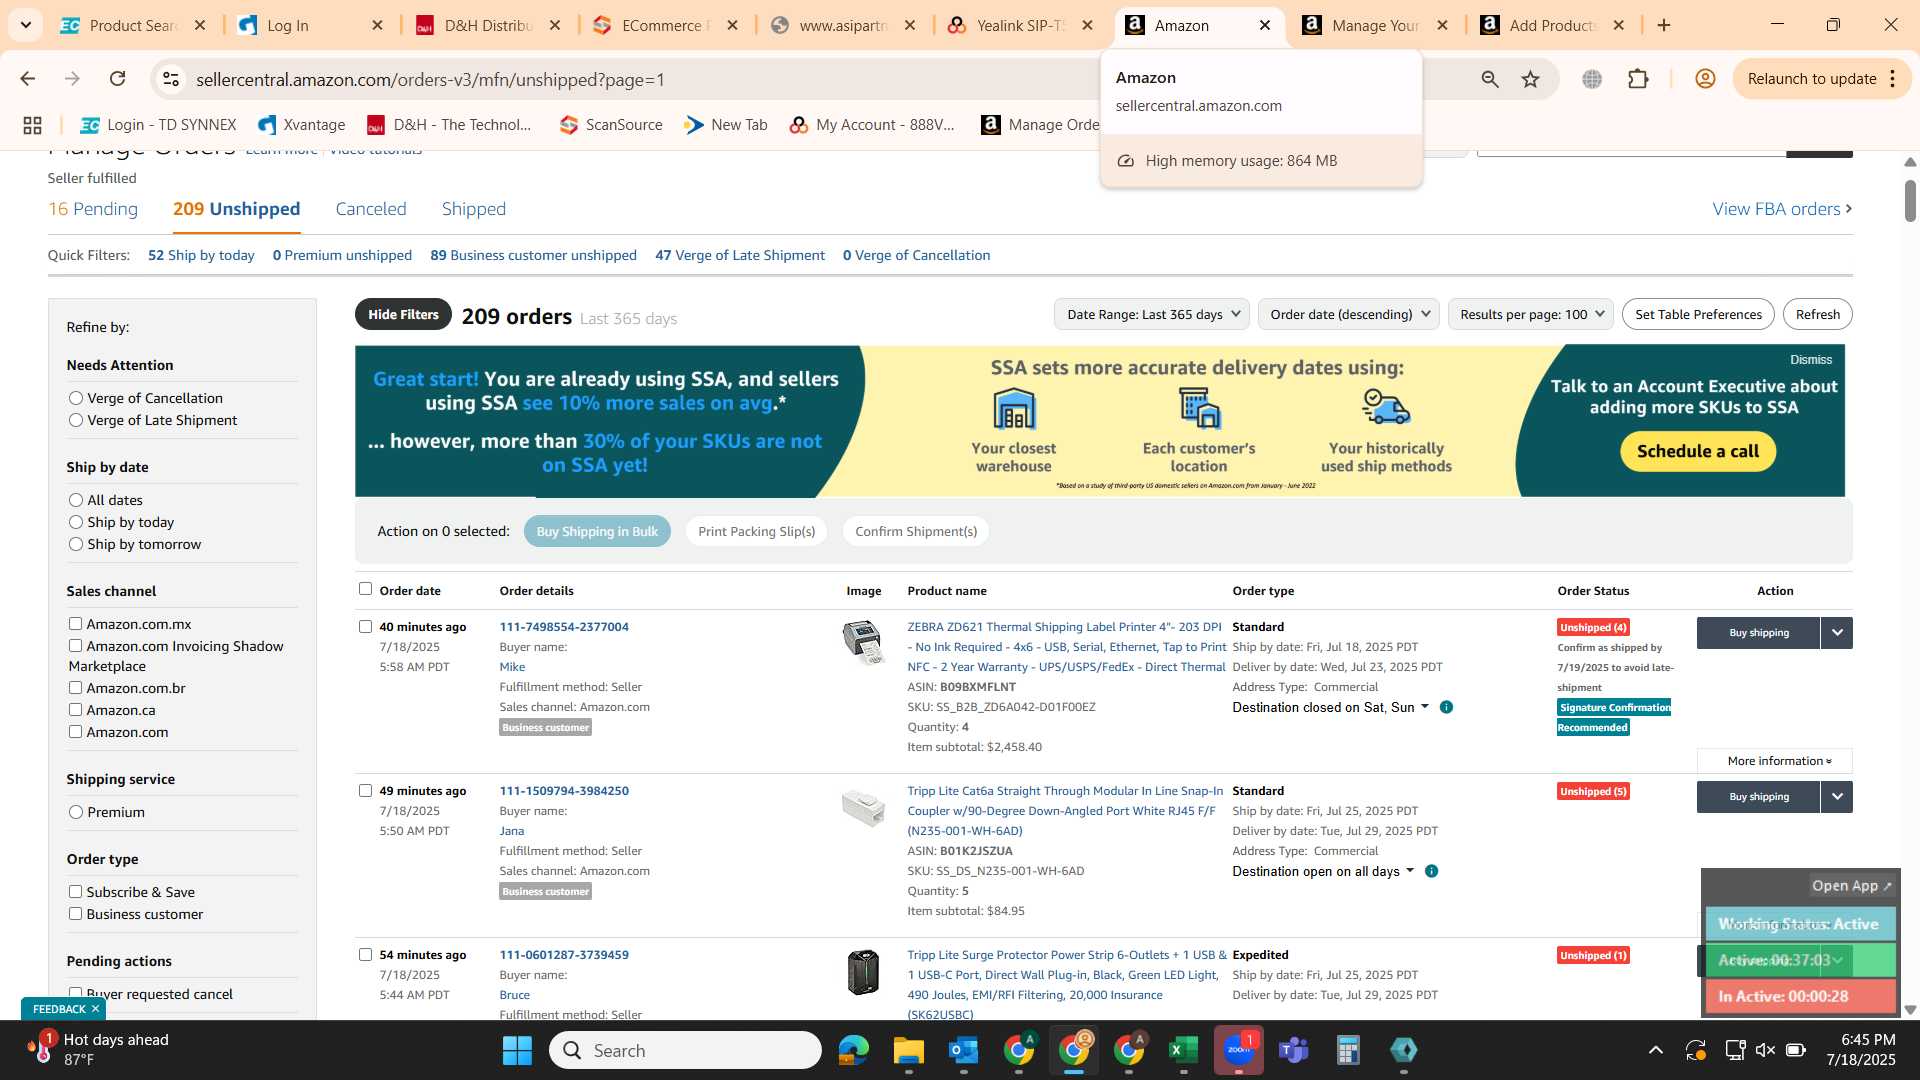Screen dimensions: 1920x1080
Task: Reload the current page
Action: (x=117, y=79)
